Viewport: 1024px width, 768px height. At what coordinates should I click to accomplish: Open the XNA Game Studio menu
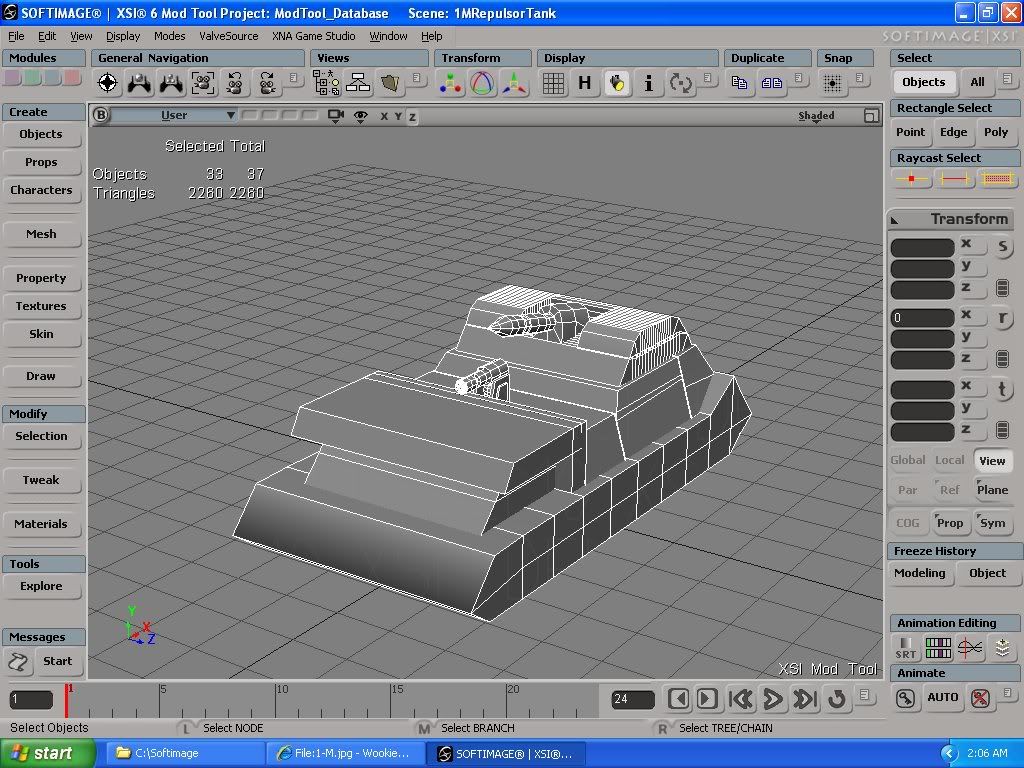click(x=313, y=36)
